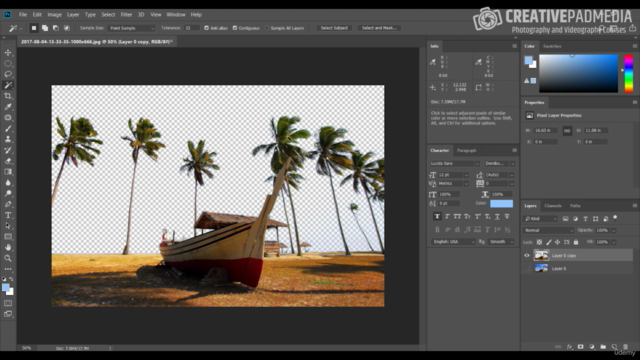Screen dimensions: 640x360
Task: Select the Rectangle shape tool
Action: click(8, 237)
